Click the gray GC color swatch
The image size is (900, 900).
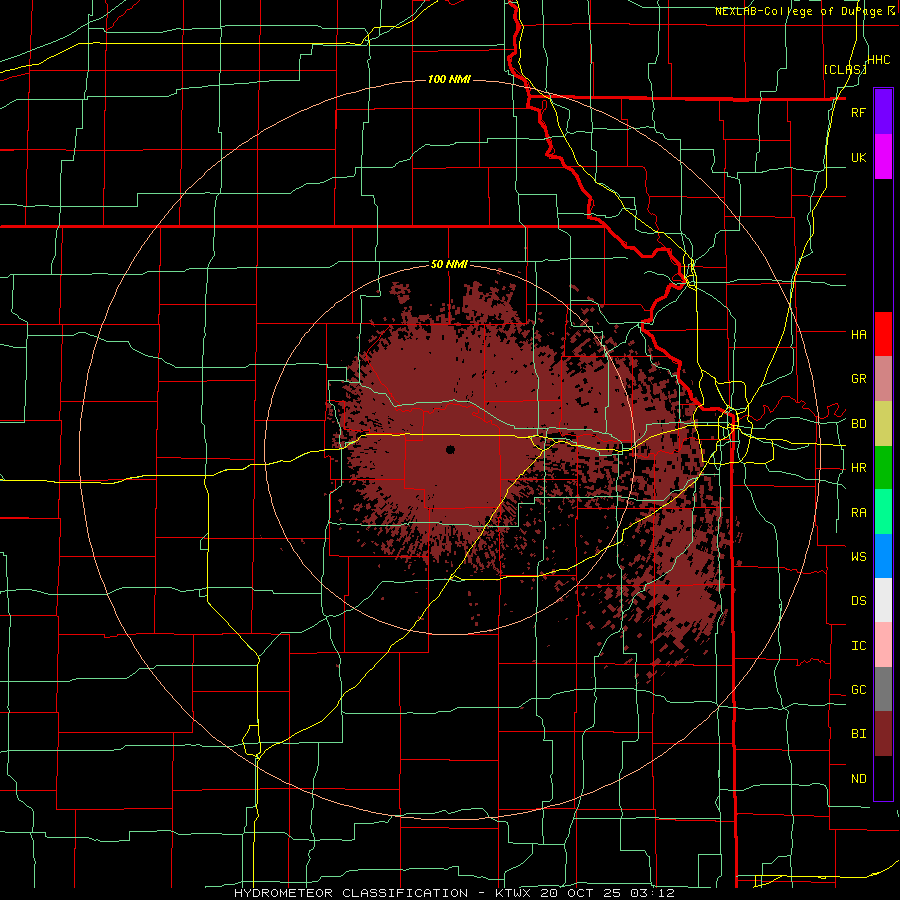883,689
